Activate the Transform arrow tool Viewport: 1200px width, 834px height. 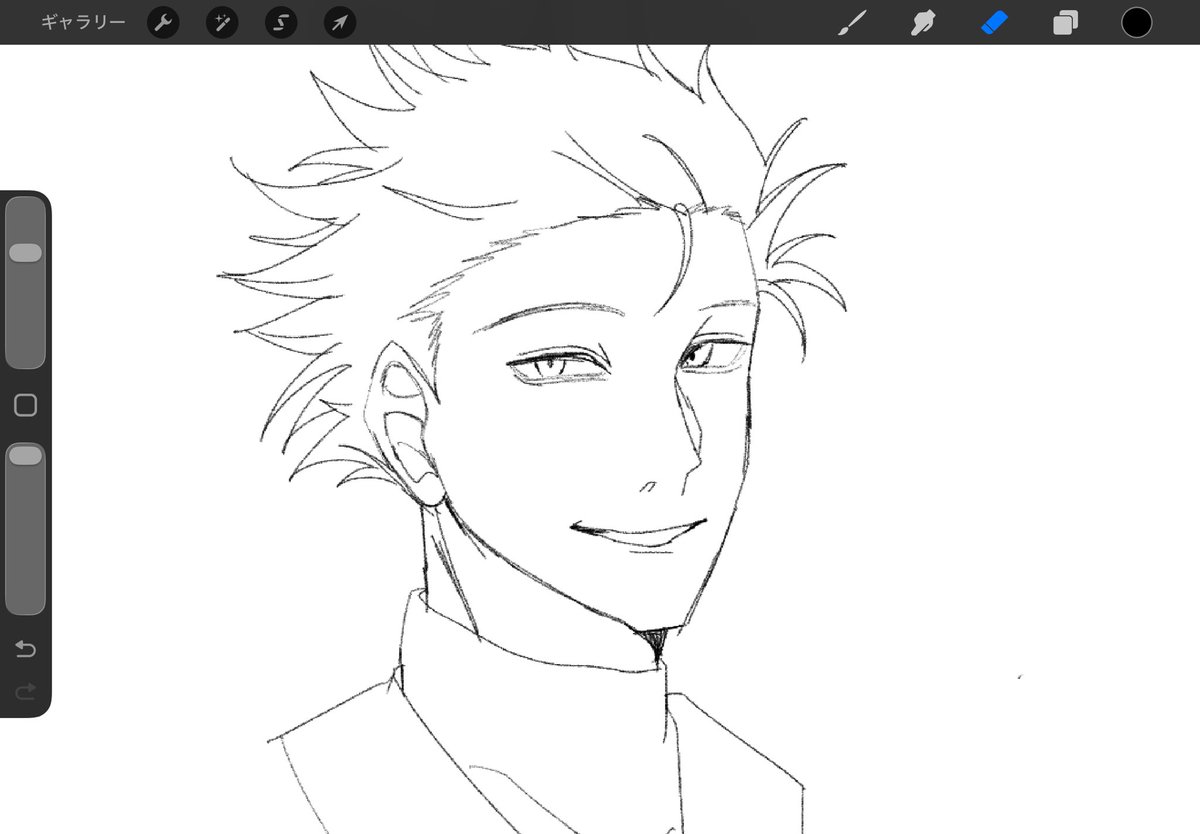click(340, 23)
